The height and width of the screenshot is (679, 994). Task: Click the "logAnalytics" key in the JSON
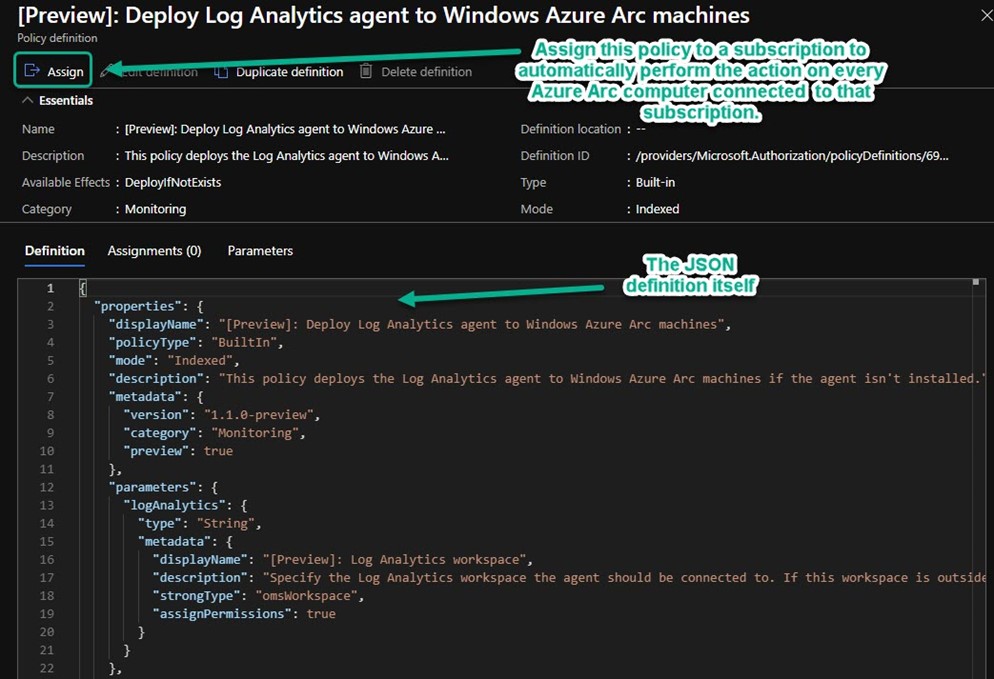180,505
